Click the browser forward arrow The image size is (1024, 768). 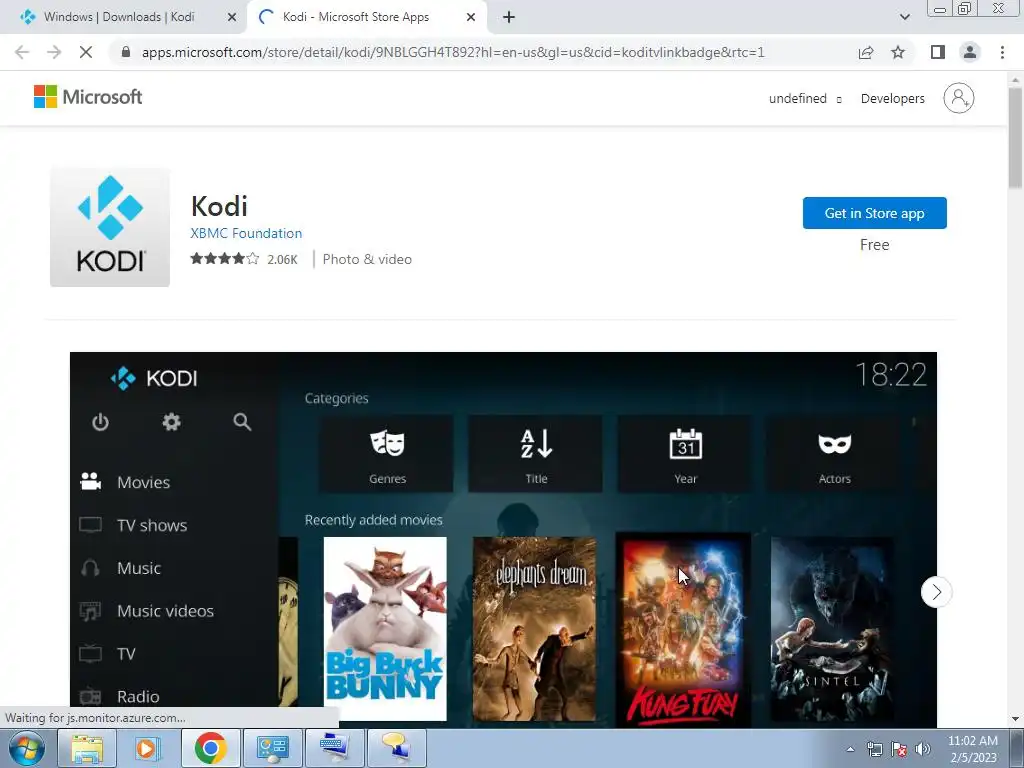click(x=54, y=52)
